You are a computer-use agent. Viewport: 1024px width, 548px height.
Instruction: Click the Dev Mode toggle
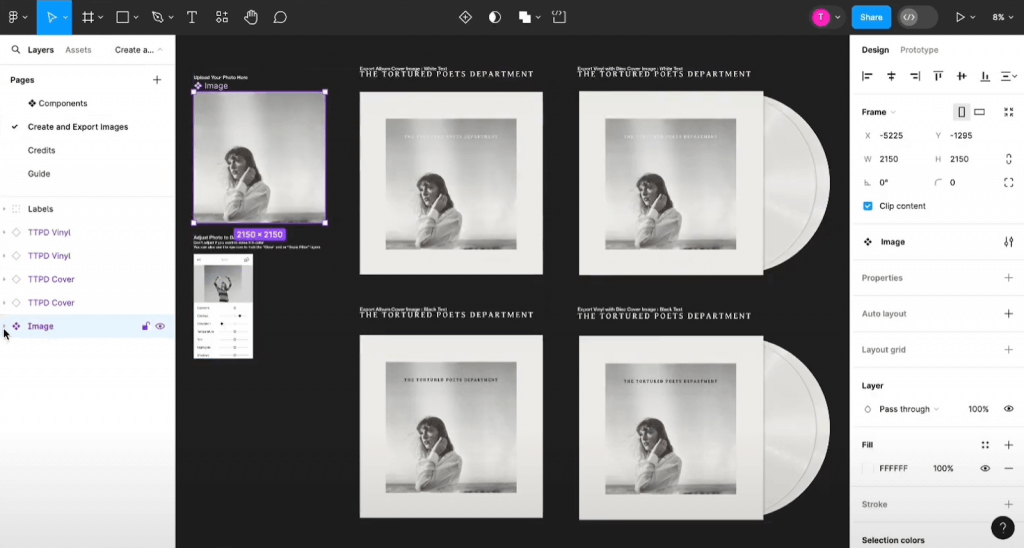pyautogui.click(x=916, y=17)
